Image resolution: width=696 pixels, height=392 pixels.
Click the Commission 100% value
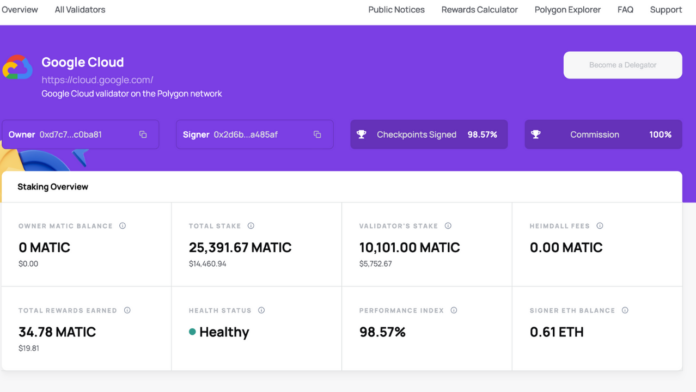[660, 135]
